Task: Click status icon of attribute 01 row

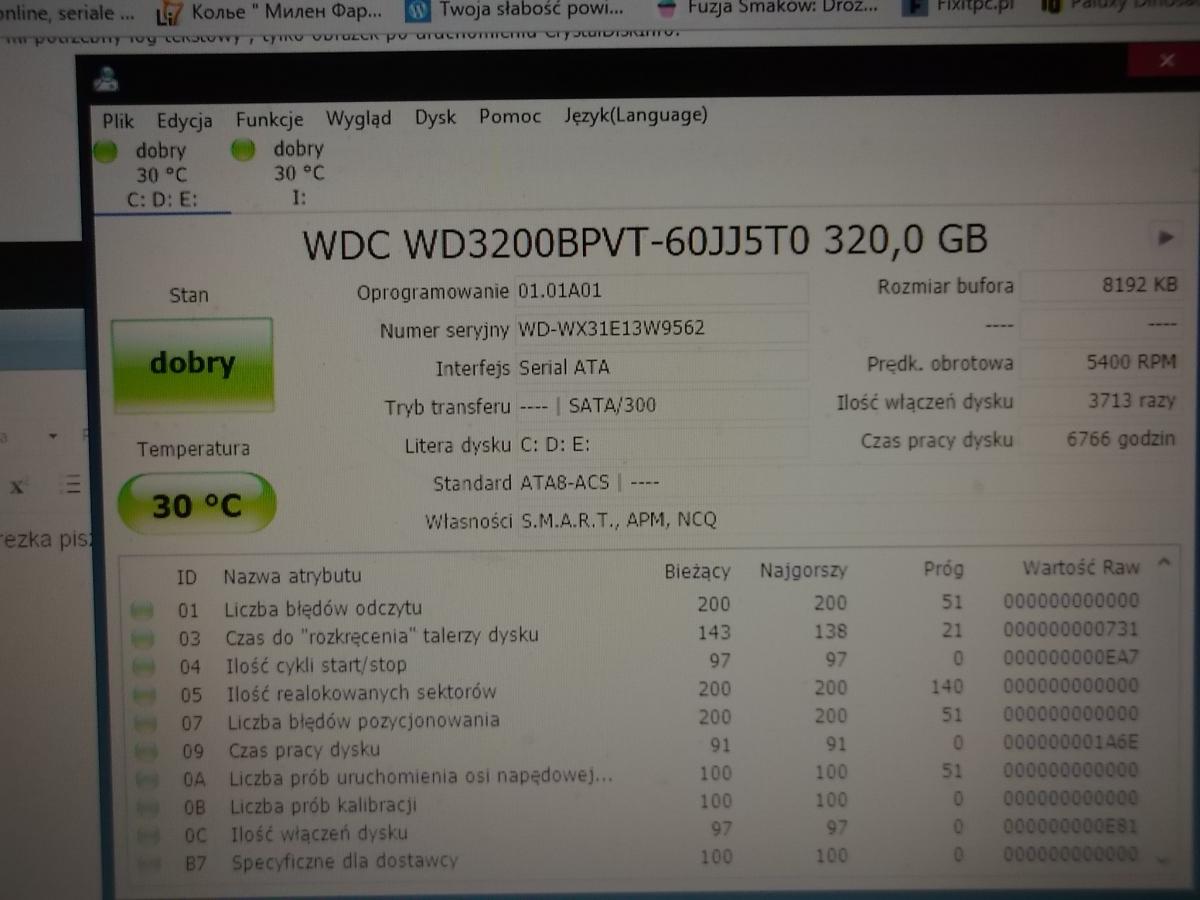Action: tap(142, 609)
